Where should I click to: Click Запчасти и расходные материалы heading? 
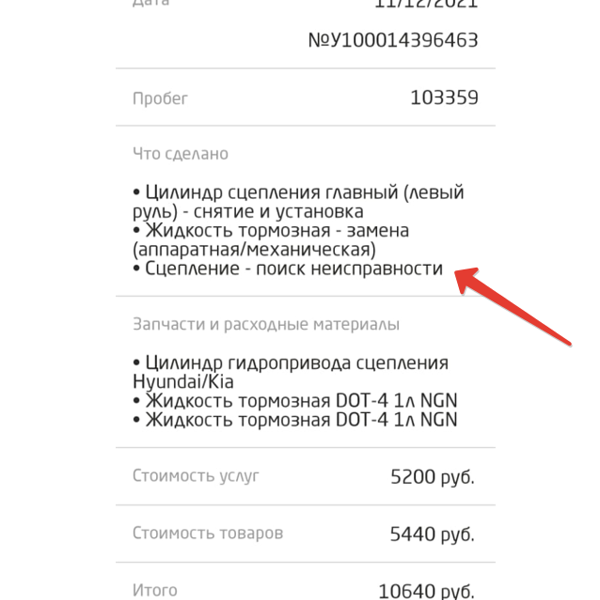click(266, 325)
